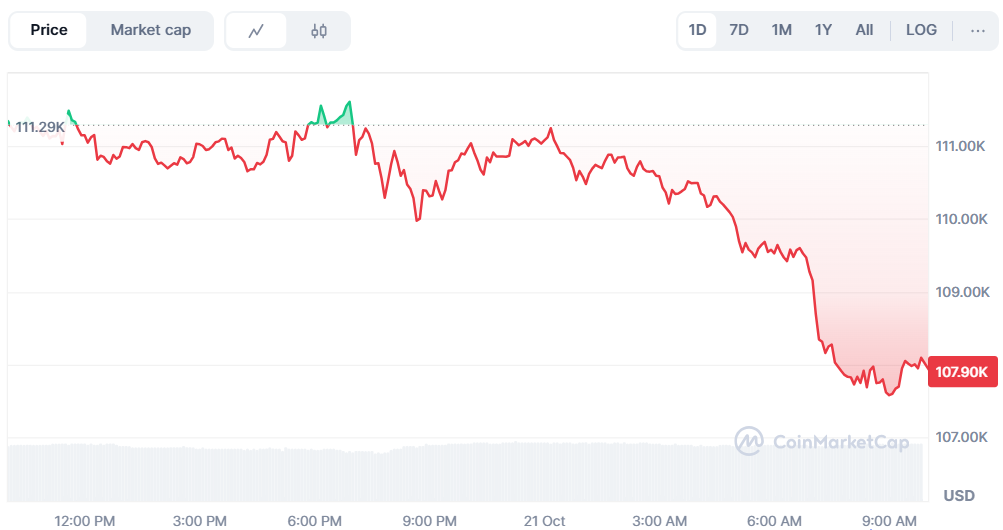Viewport: 1003px width, 530px height.
Task: Click the 111.29K opening price label
Action: pos(40,127)
